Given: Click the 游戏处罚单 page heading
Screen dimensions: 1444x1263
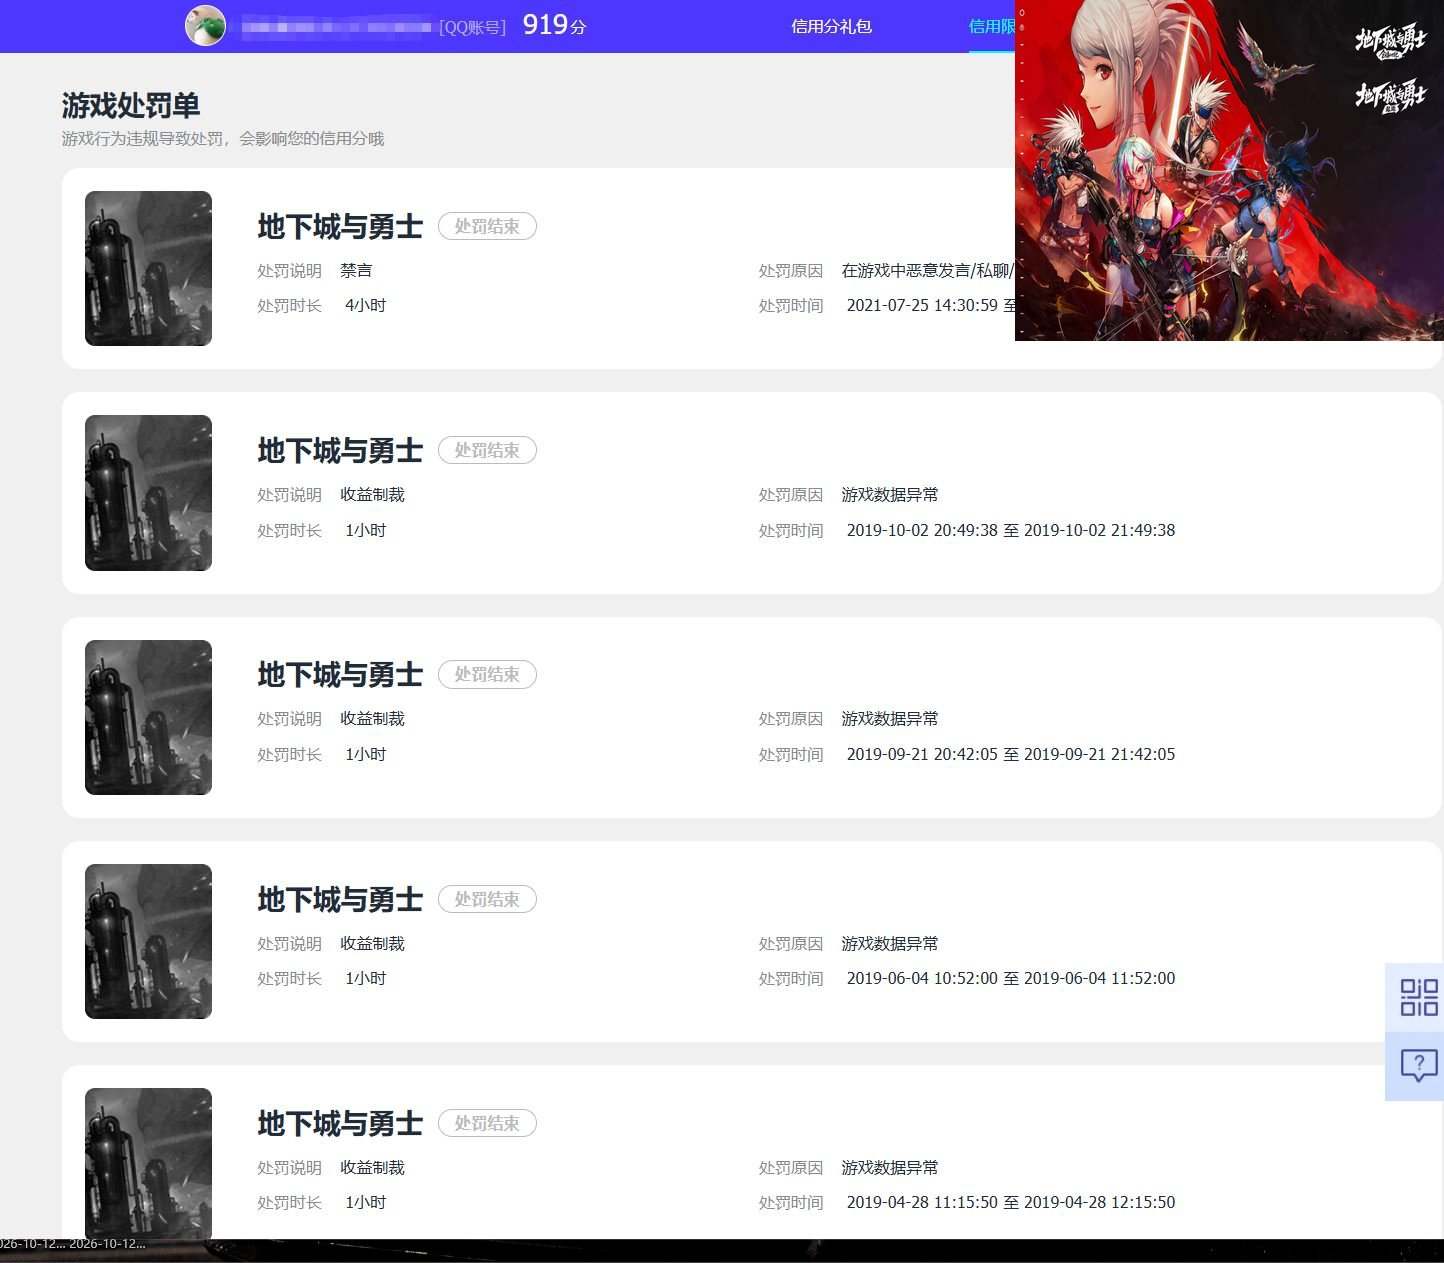Looking at the screenshot, I should (x=131, y=105).
